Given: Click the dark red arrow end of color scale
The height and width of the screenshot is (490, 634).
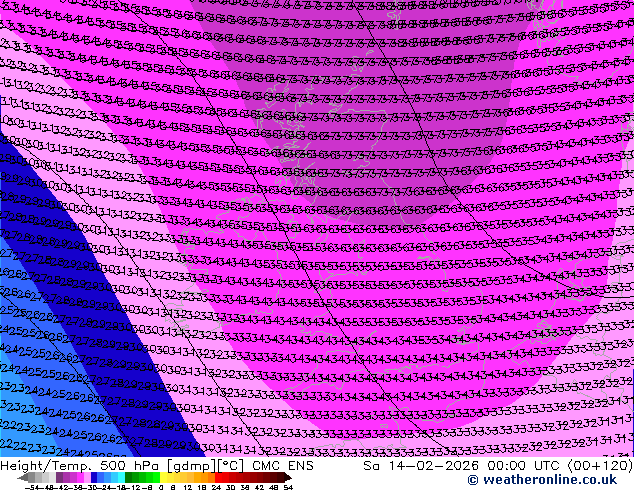Looking at the screenshot, I should tap(288, 477).
